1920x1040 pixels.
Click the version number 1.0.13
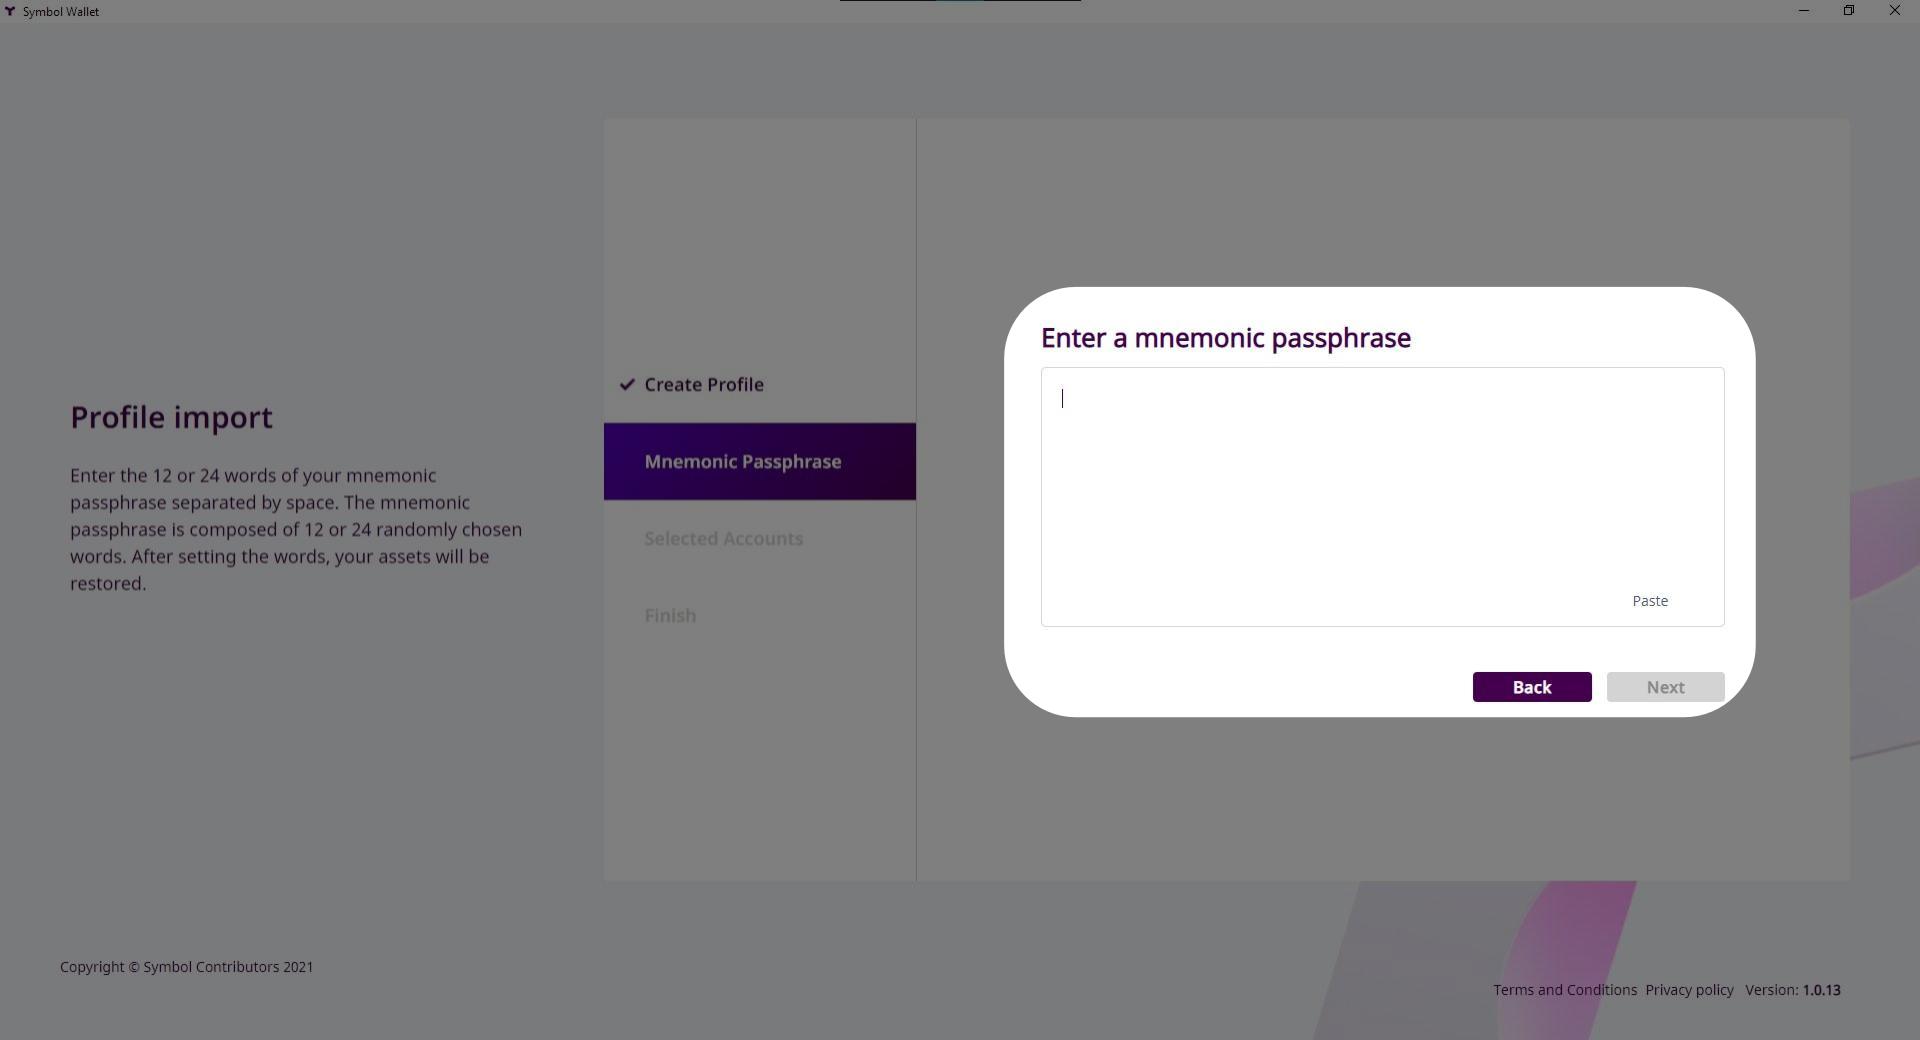[x=1821, y=990]
